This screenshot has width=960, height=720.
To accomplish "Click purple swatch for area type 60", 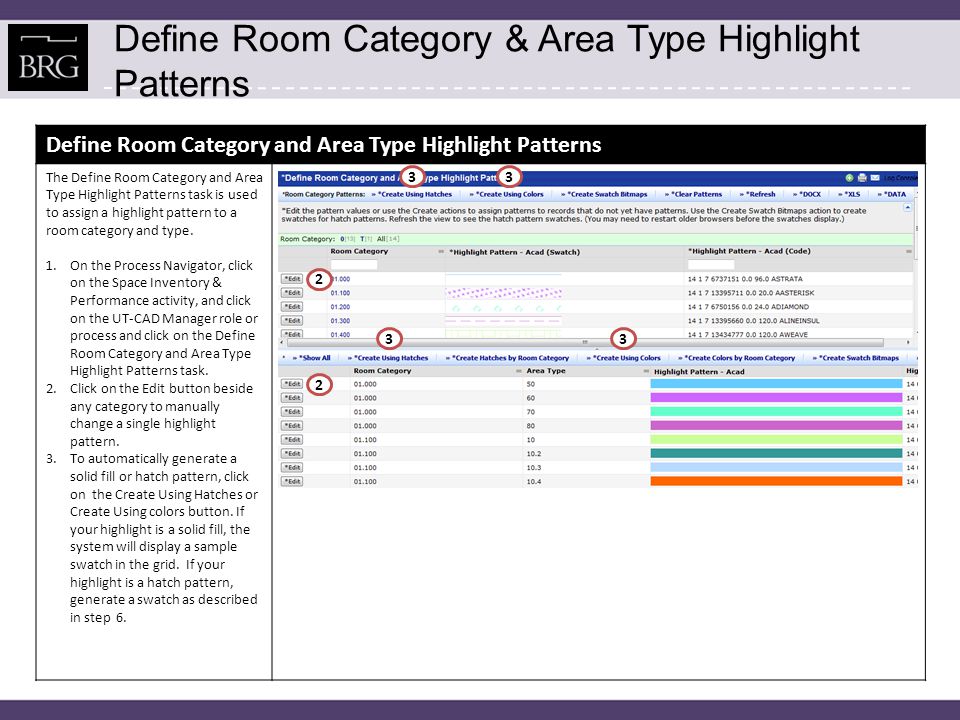I will pos(776,399).
